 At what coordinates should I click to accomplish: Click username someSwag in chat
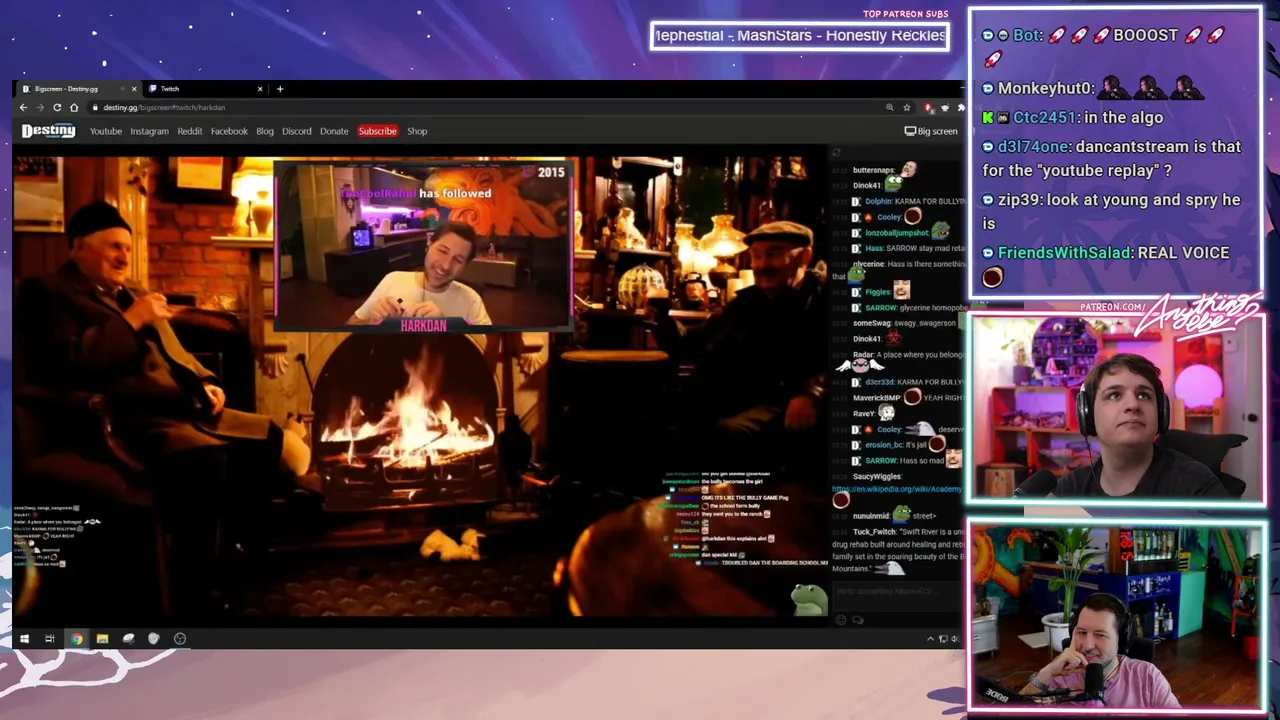pos(870,323)
